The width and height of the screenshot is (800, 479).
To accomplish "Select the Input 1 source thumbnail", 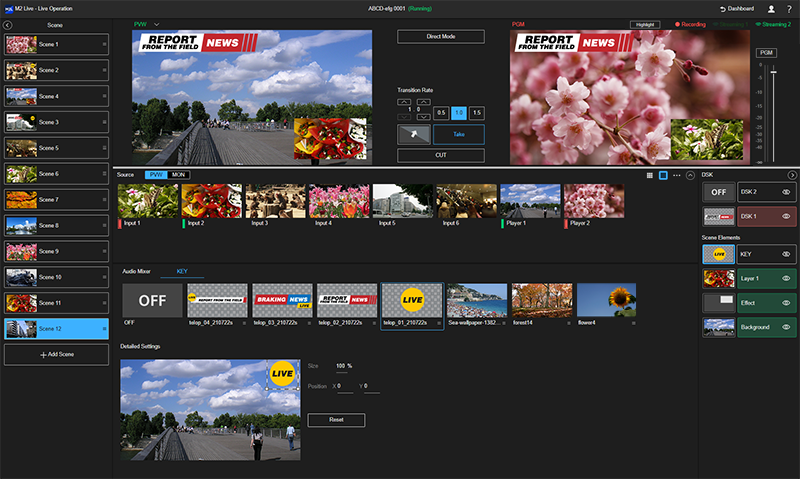I will coord(148,201).
